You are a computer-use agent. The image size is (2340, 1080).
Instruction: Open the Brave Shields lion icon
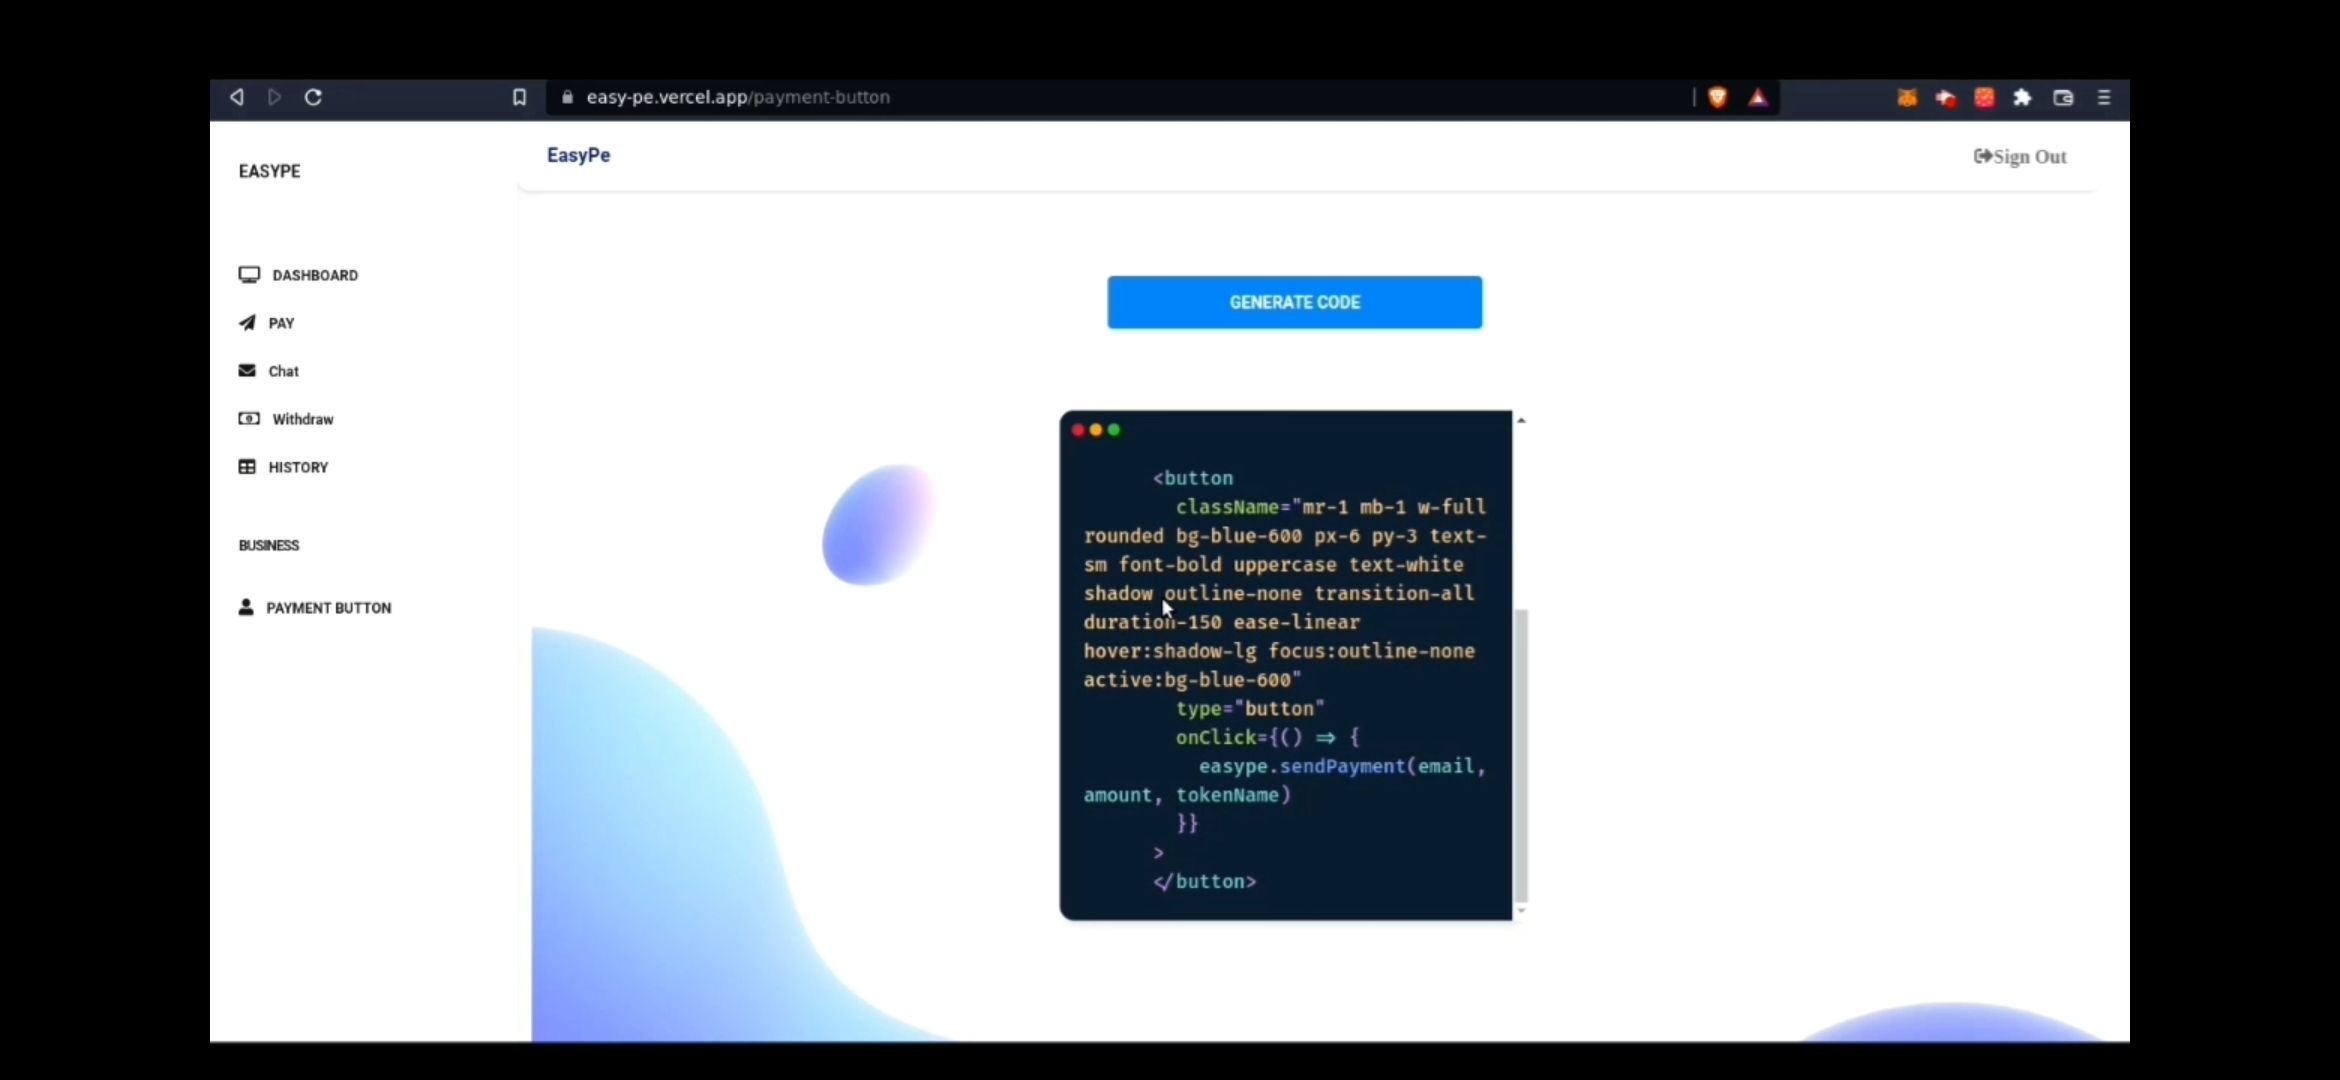click(x=1718, y=97)
